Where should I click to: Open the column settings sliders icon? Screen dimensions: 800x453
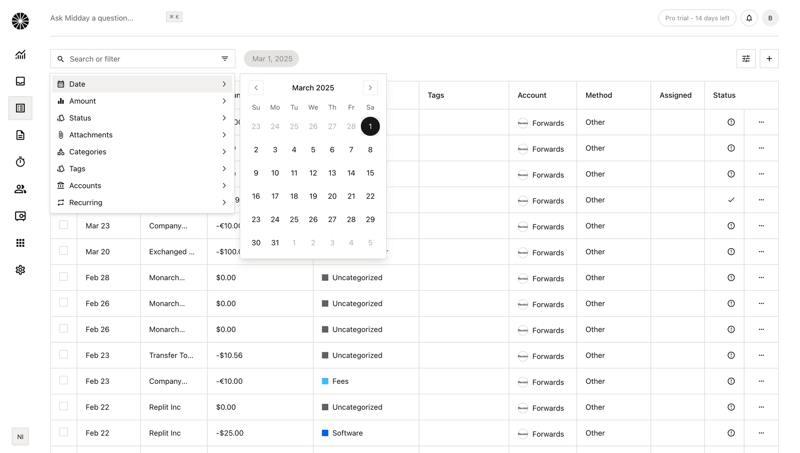[746, 59]
